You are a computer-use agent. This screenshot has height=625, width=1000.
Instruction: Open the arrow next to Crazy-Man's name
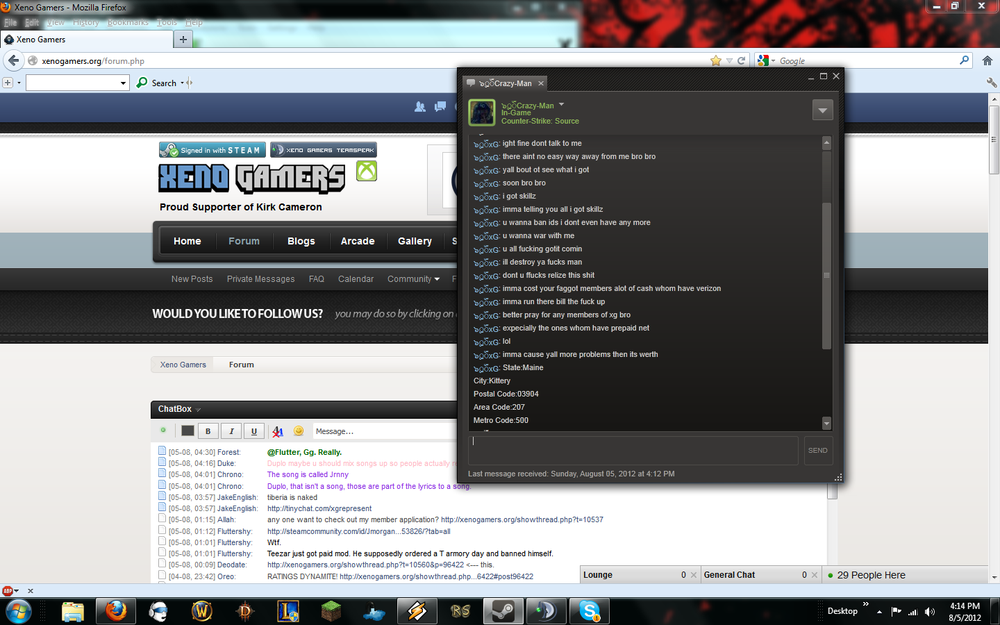[561, 104]
